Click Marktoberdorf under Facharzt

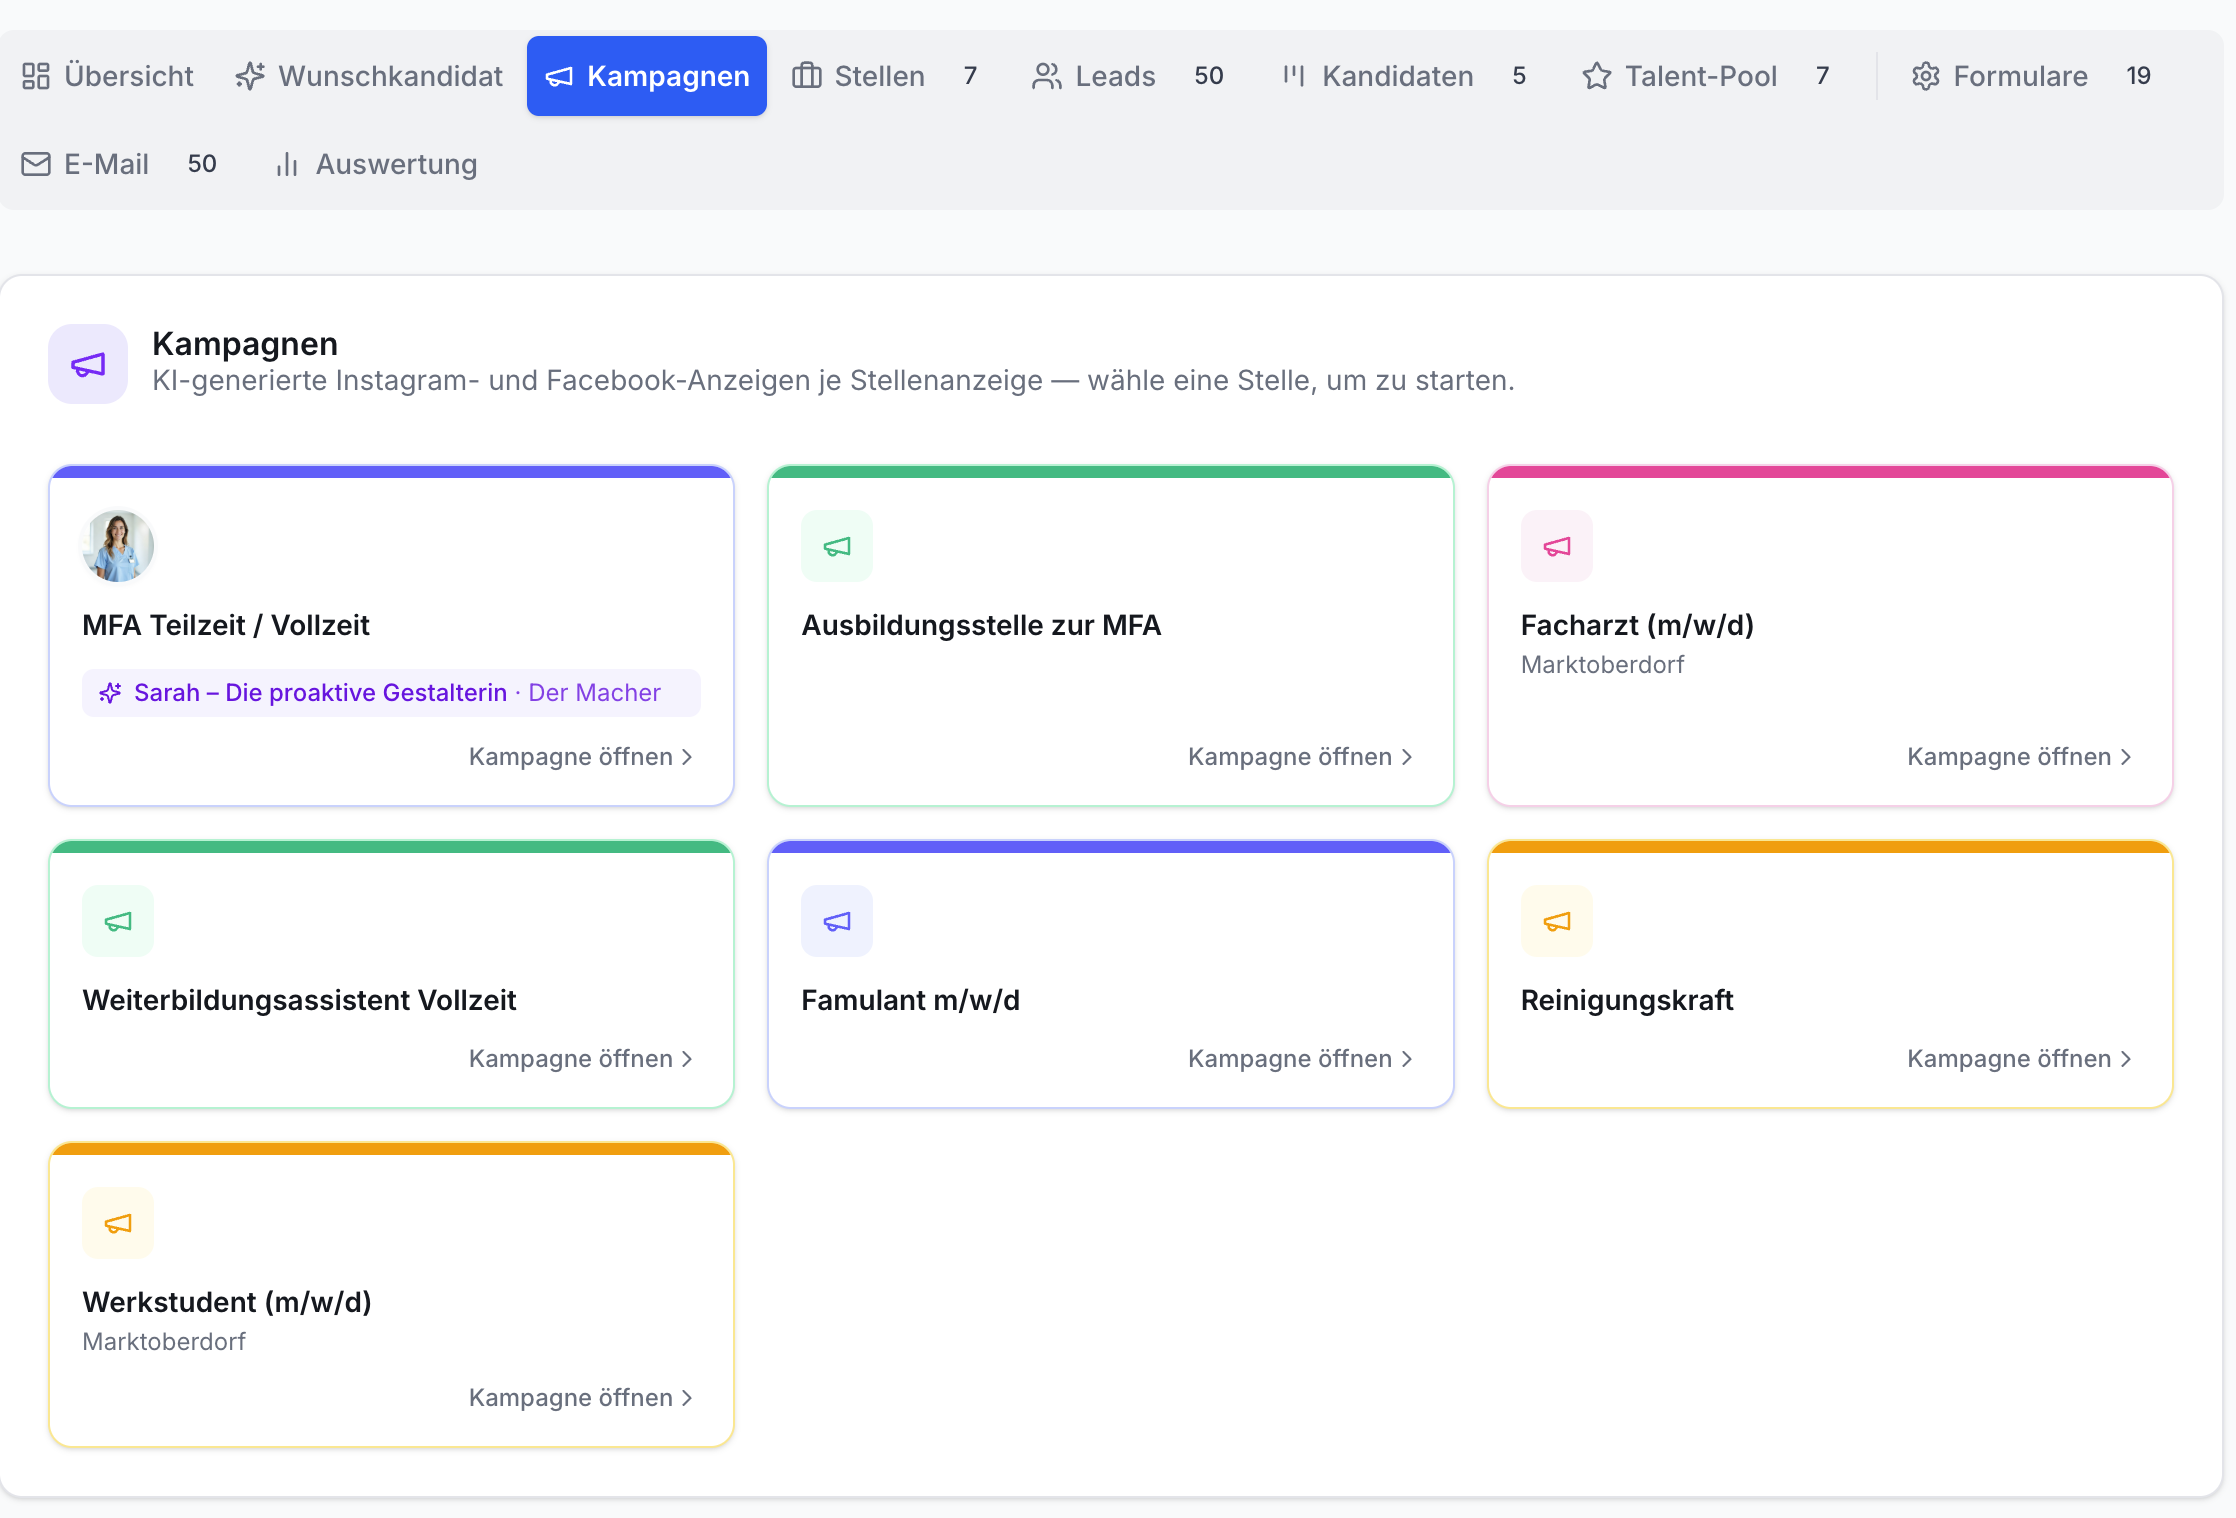1602,665
